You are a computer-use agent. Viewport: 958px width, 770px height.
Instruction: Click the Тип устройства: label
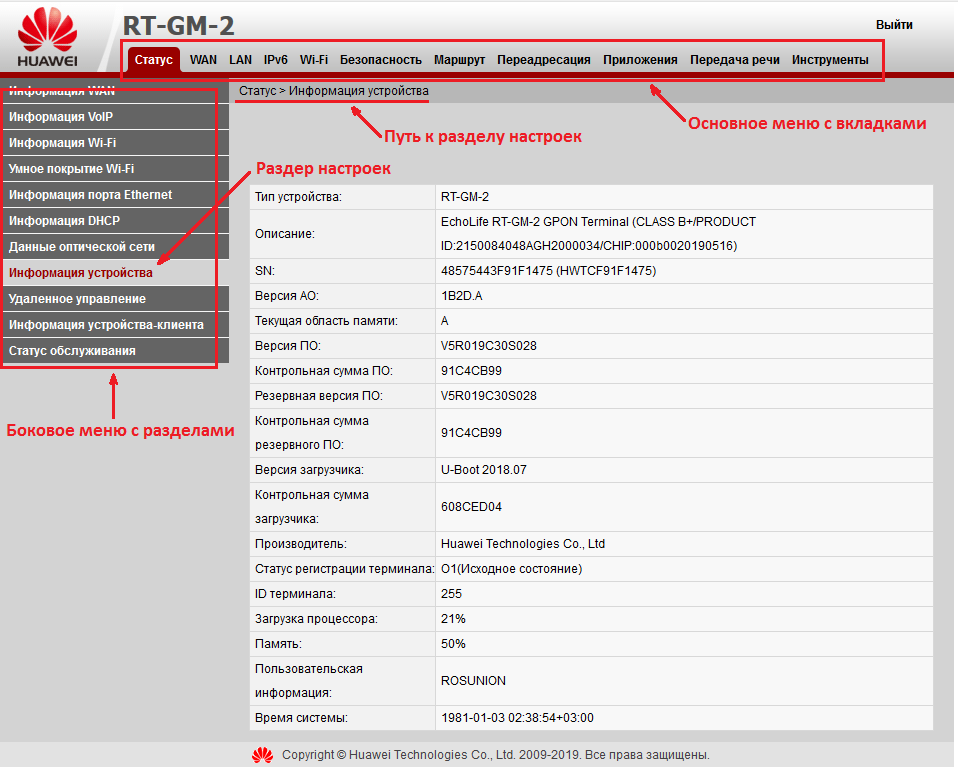298,197
